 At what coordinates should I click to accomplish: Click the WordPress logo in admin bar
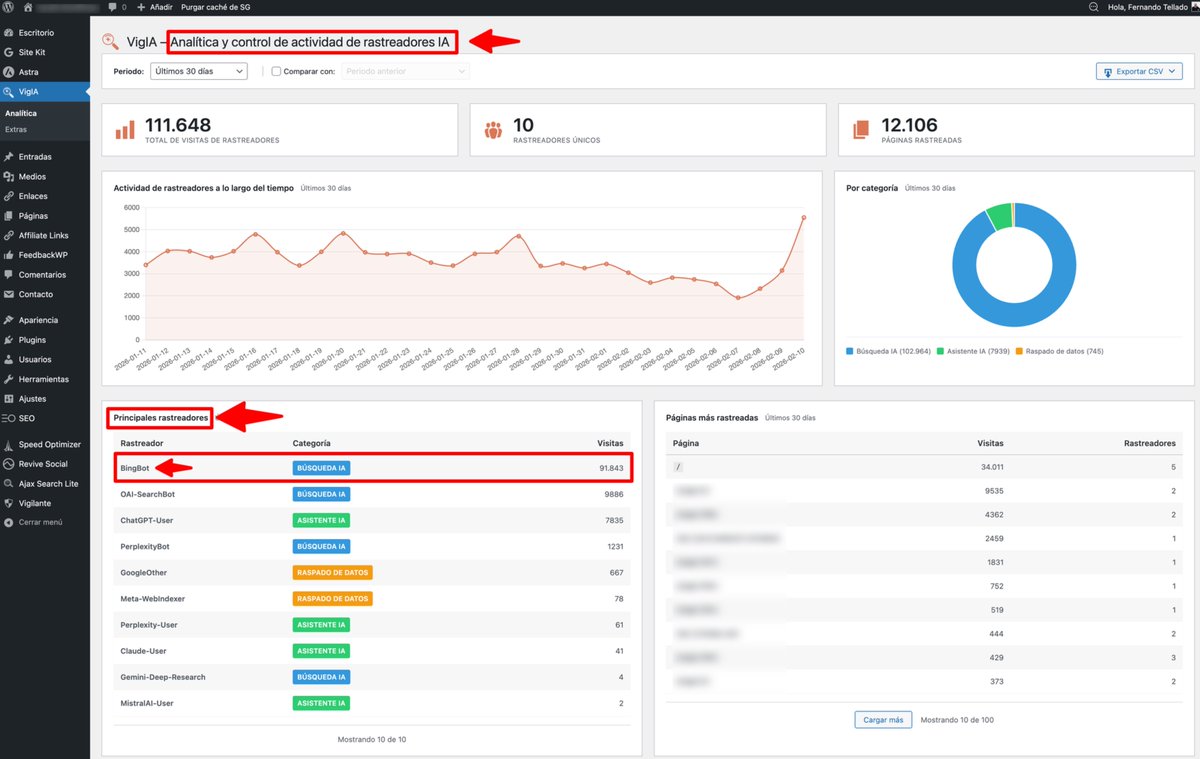point(9,7)
